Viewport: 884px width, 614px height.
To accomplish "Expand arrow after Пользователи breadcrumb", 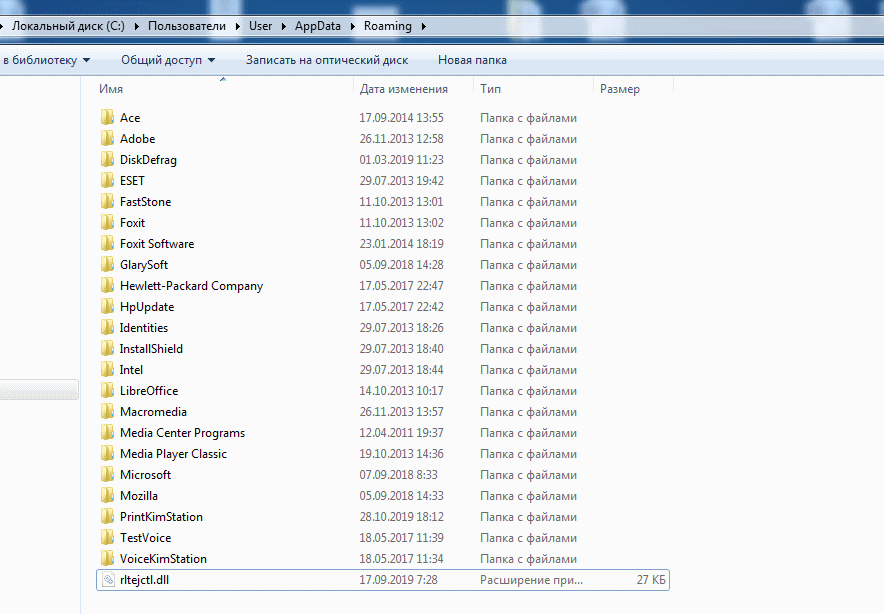I will click(x=237, y=26).
